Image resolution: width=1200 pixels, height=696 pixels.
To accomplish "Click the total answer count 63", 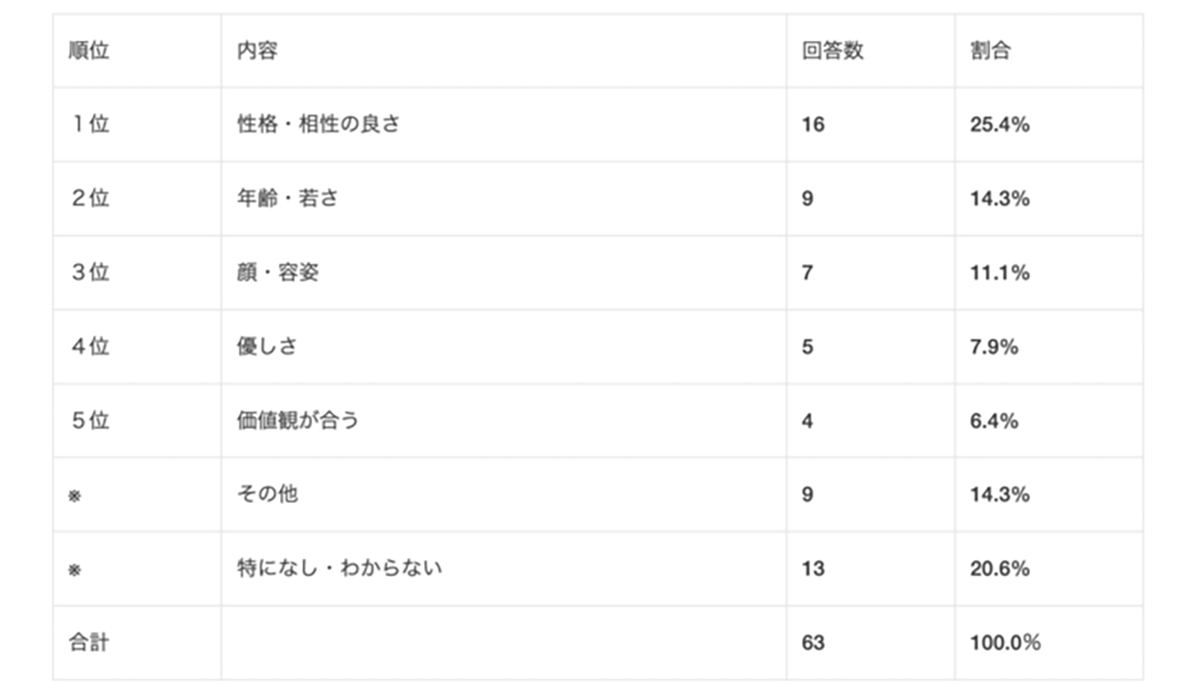I will click(x=813, y=643).
